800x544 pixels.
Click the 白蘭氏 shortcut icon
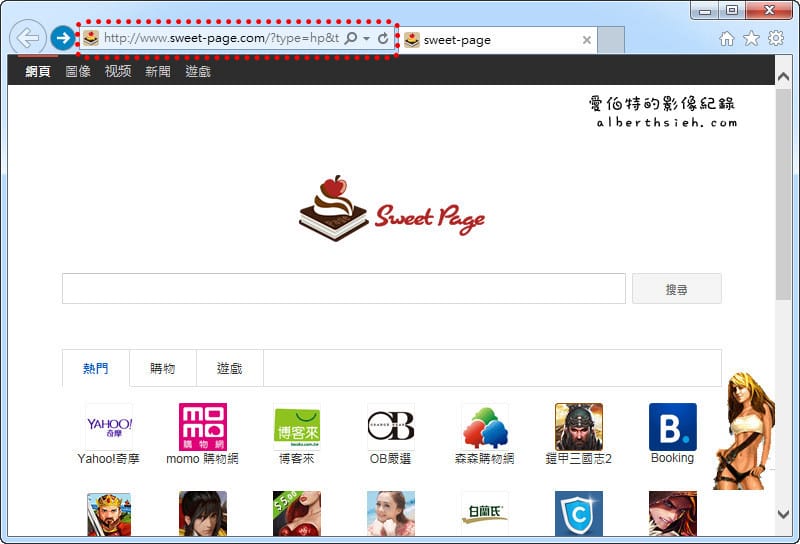485,513
